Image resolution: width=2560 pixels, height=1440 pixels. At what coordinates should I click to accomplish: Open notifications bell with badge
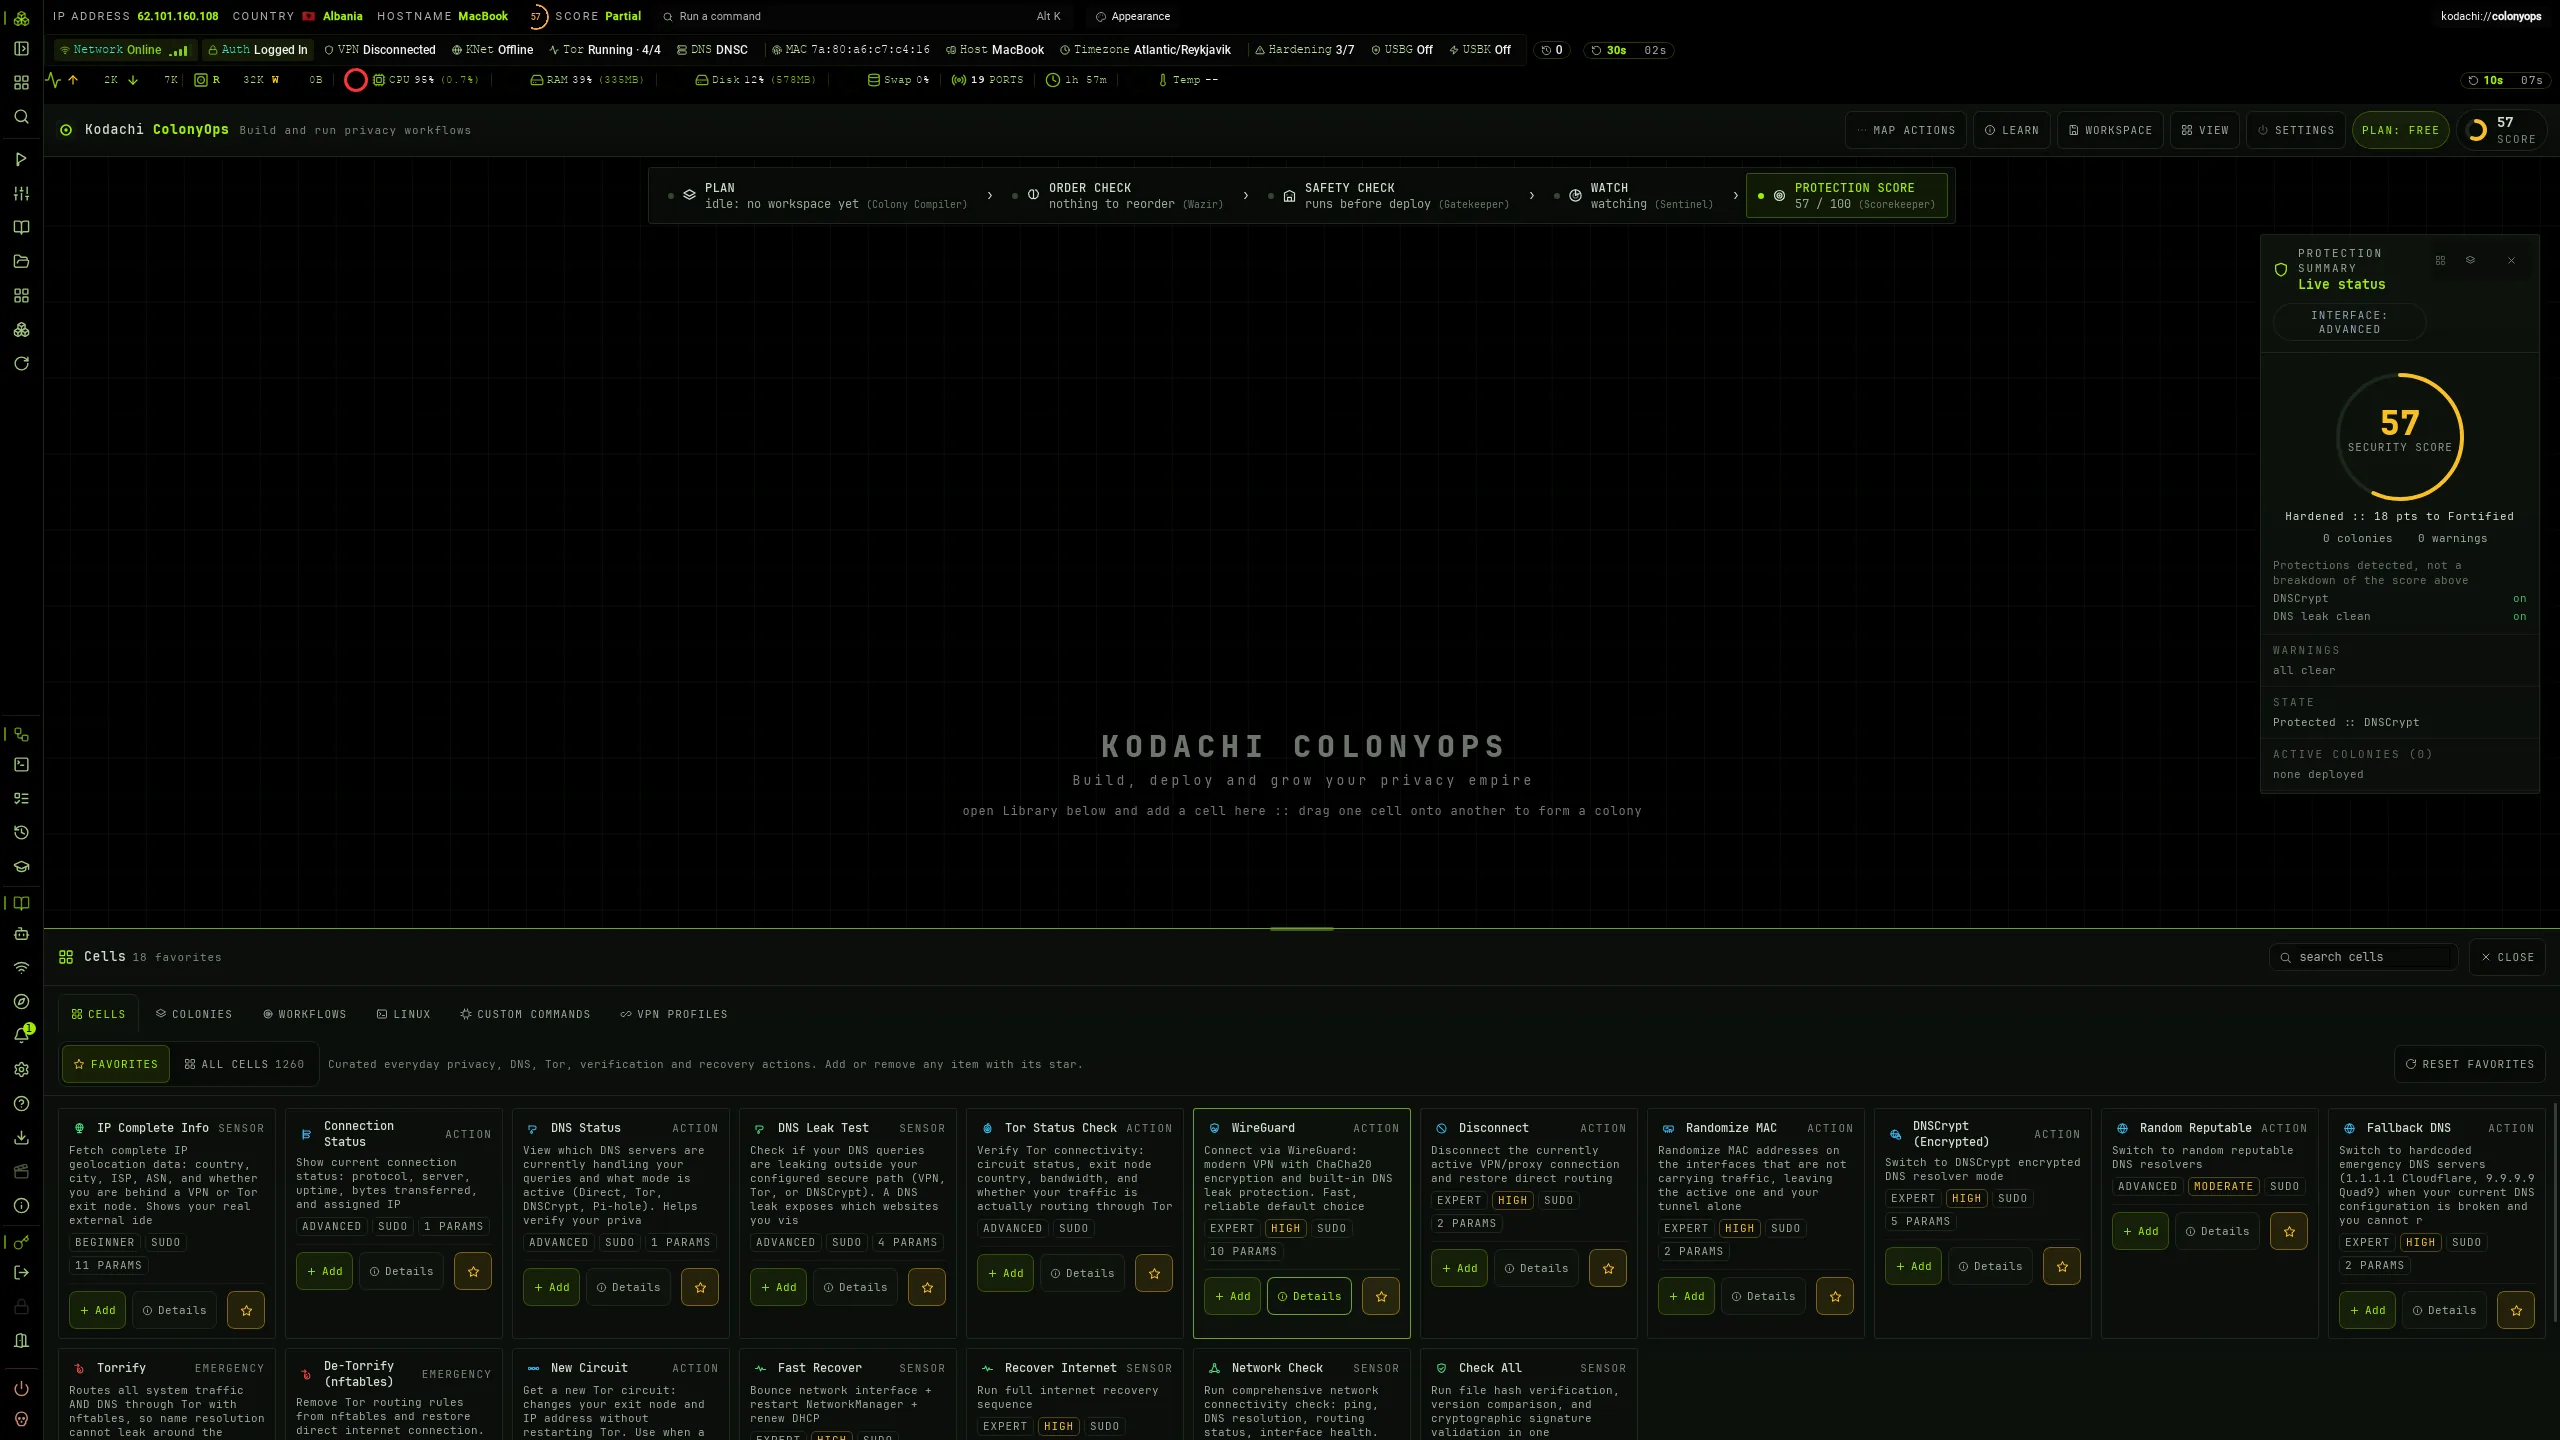point(21,1035)
